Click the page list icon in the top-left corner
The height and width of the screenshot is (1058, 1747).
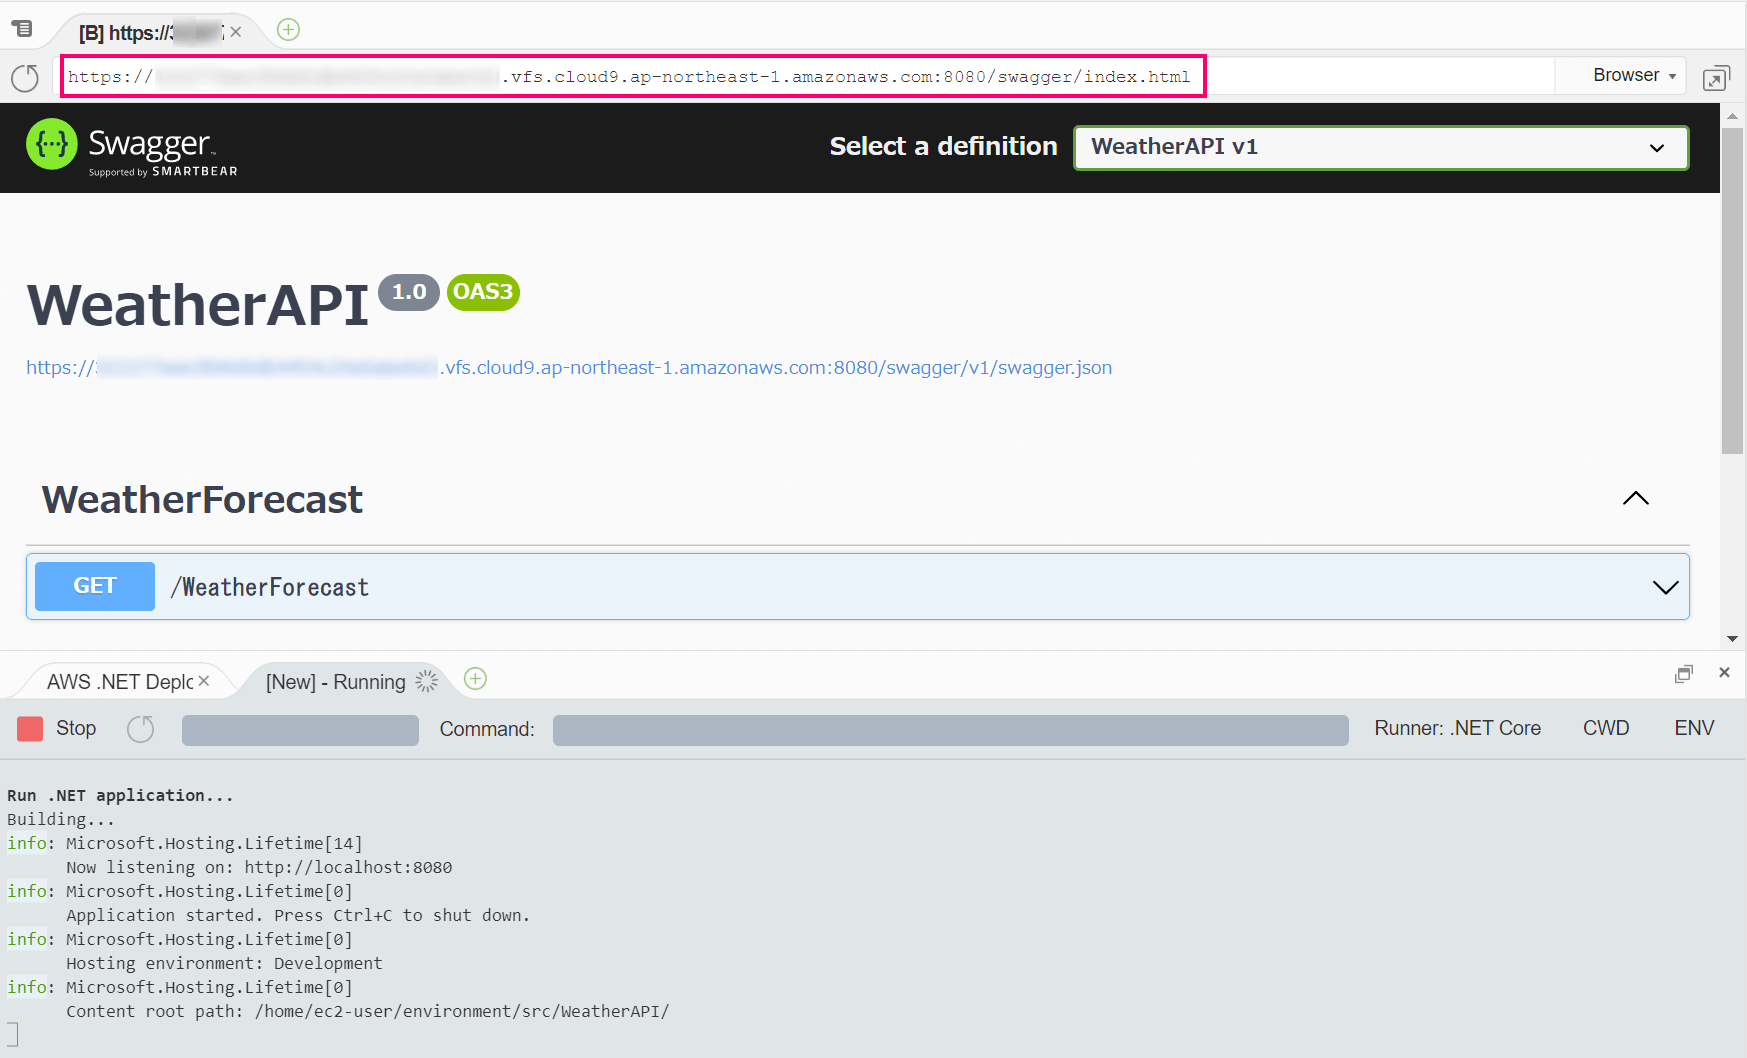(22, 28)
